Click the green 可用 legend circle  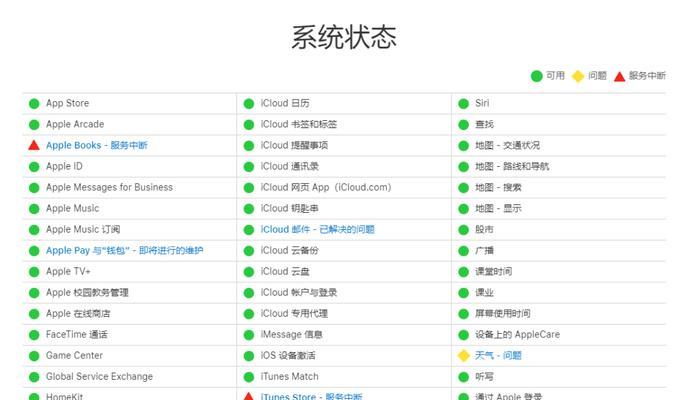coord(537,76)
